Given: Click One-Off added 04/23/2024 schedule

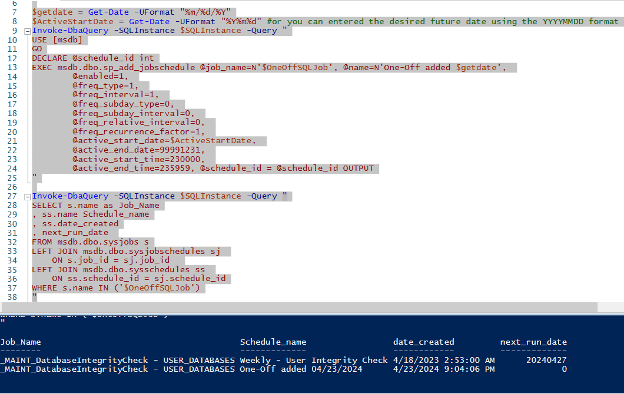Looking at the screenshot, I should click(301, 369).
